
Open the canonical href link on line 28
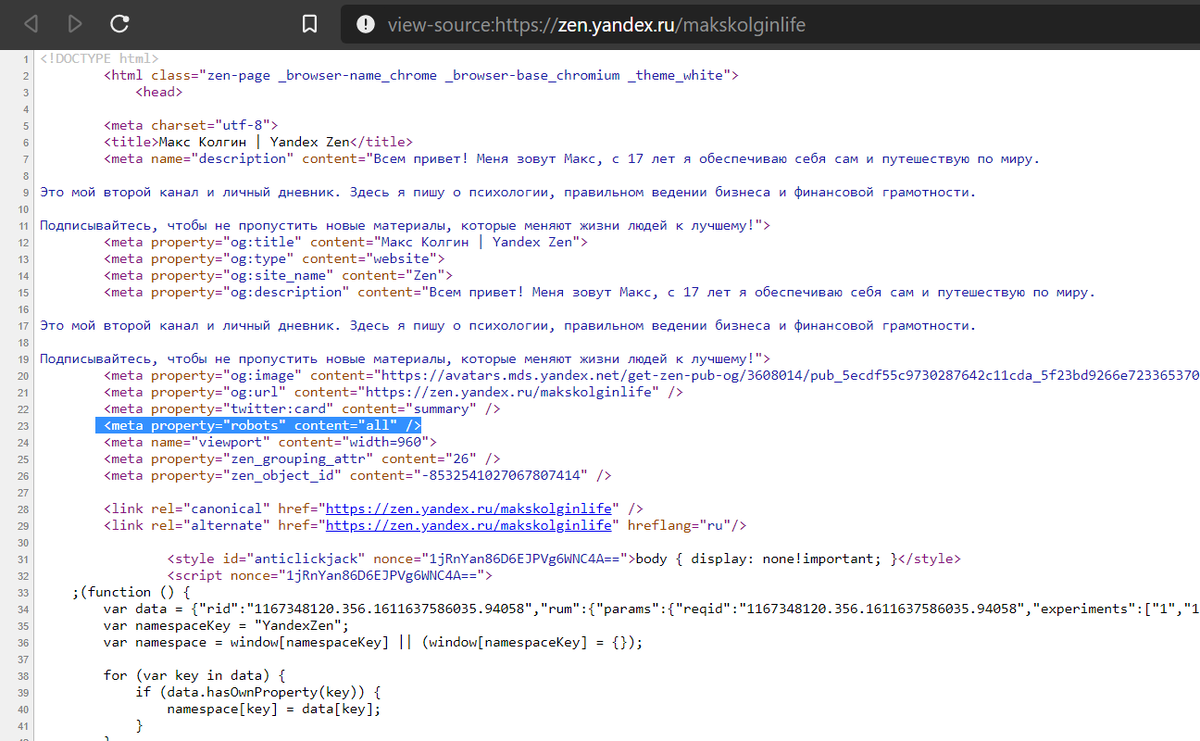469,509
